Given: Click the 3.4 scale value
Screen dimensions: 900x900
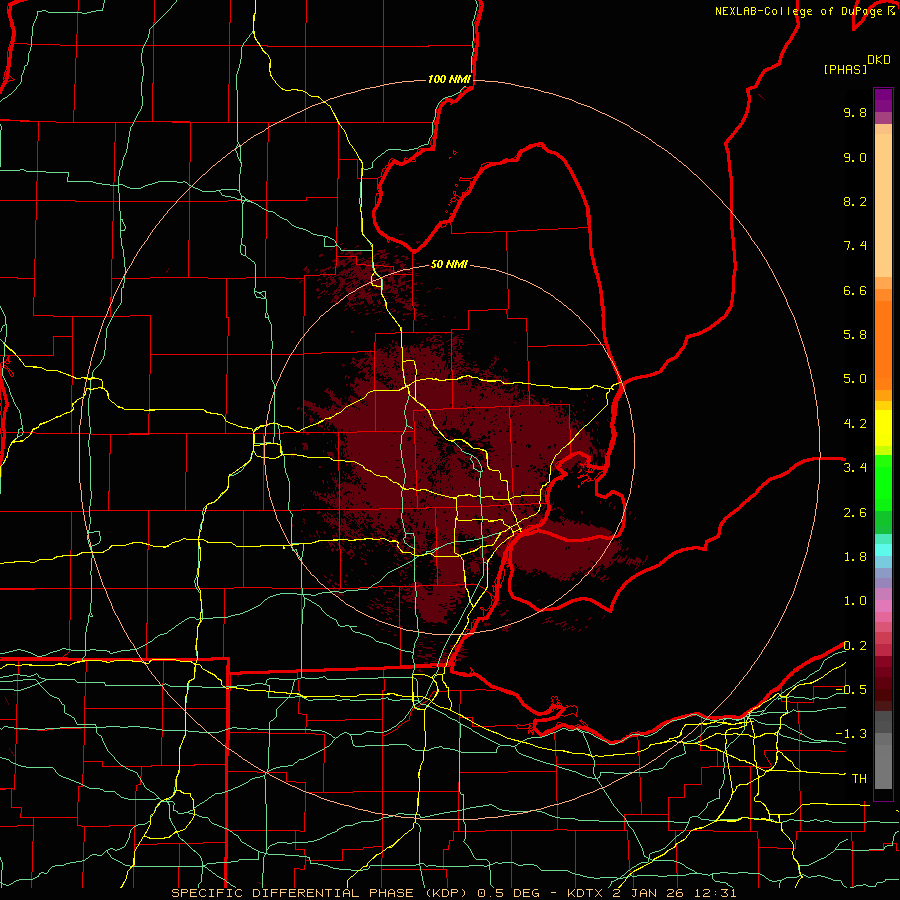Looking at the screenshot, I should (855, 468).
